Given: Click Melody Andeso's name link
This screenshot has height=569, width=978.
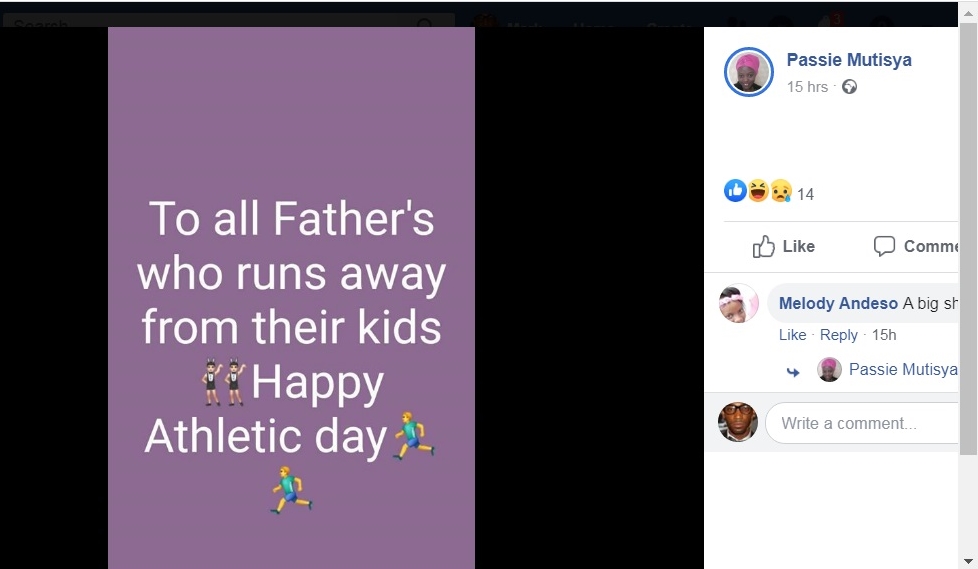Looking at the screenshot, I should [x=838, y=303].
